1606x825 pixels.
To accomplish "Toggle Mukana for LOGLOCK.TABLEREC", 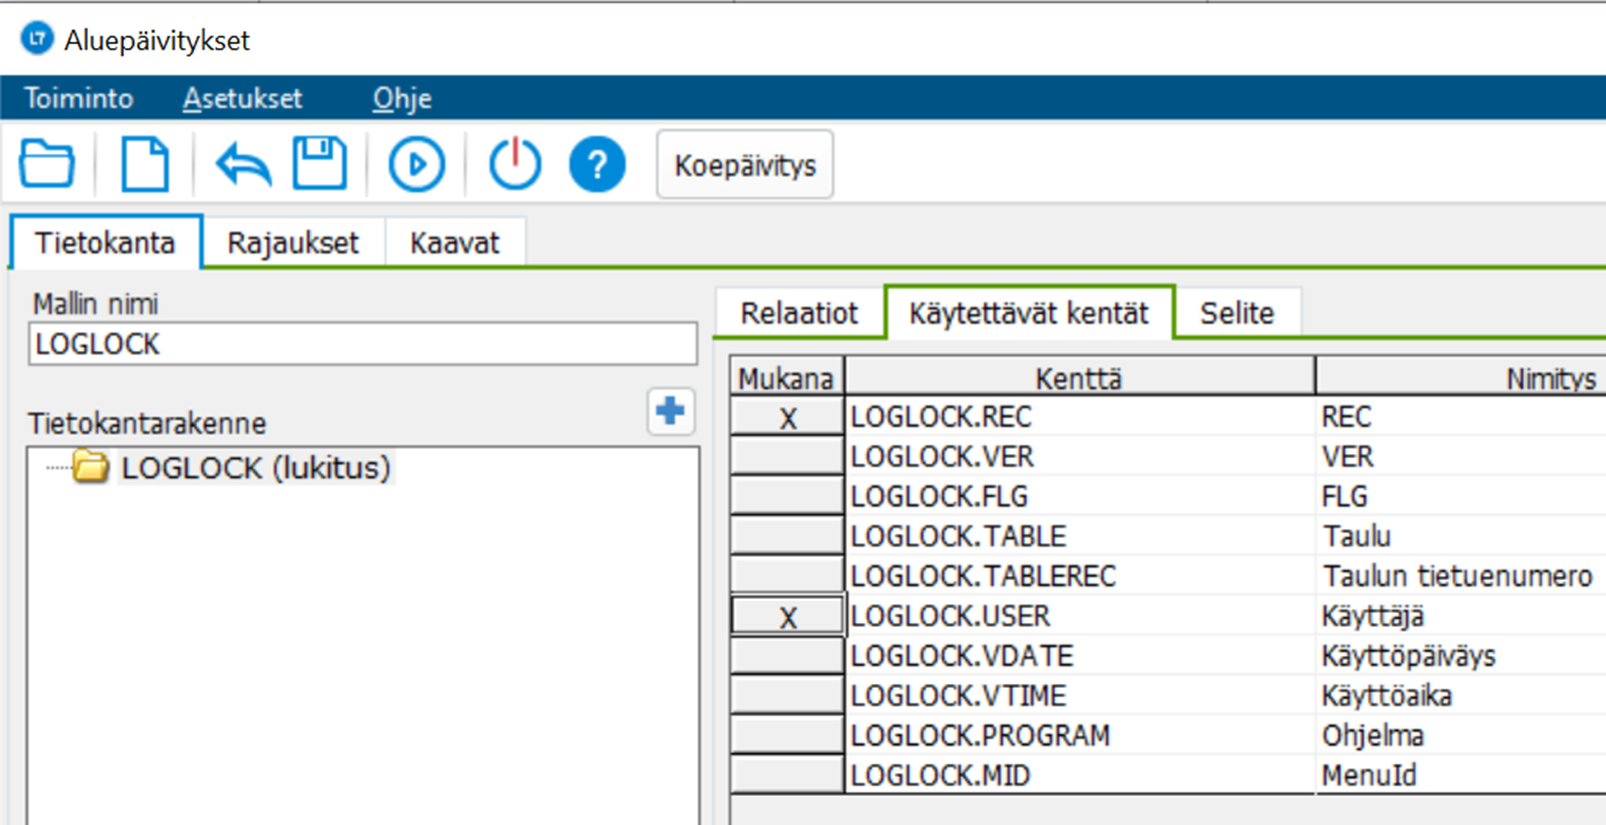I will [x=787, y=576].
